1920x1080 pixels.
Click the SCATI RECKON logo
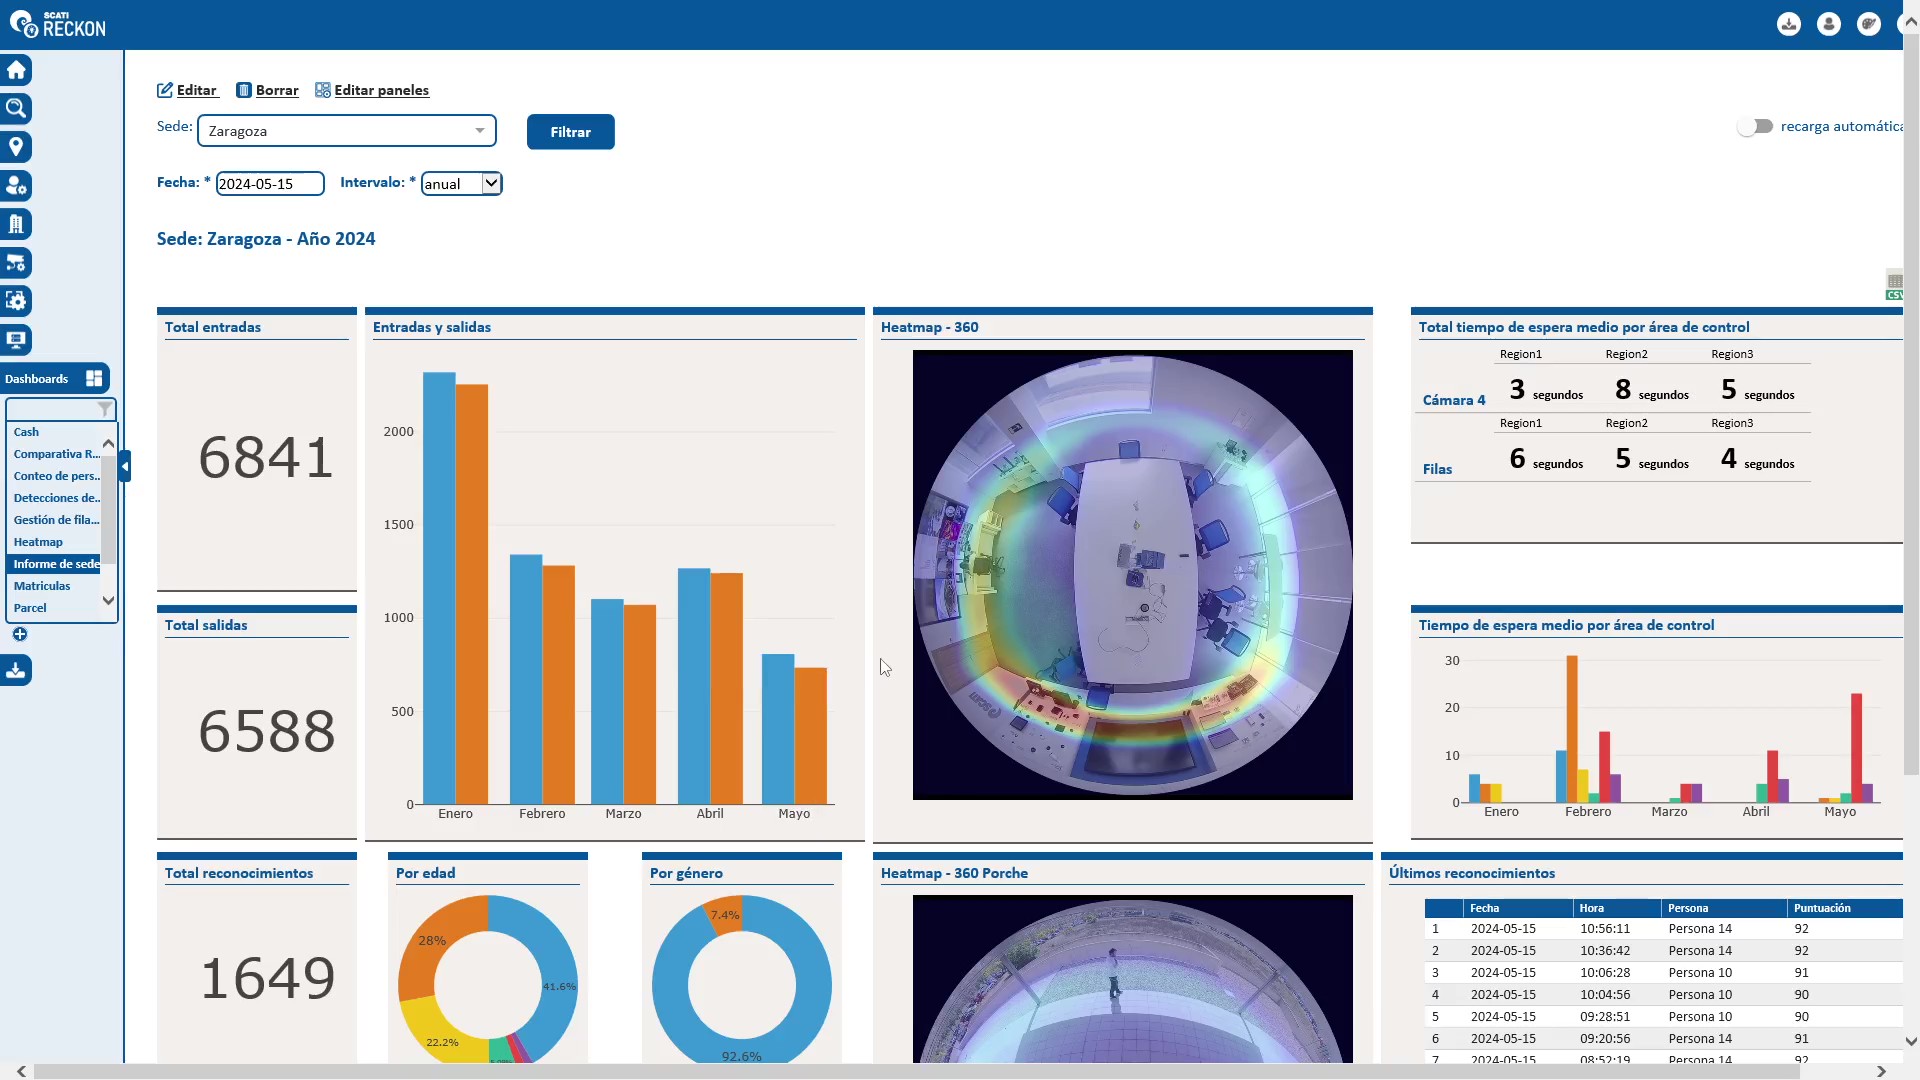(58, 24)
